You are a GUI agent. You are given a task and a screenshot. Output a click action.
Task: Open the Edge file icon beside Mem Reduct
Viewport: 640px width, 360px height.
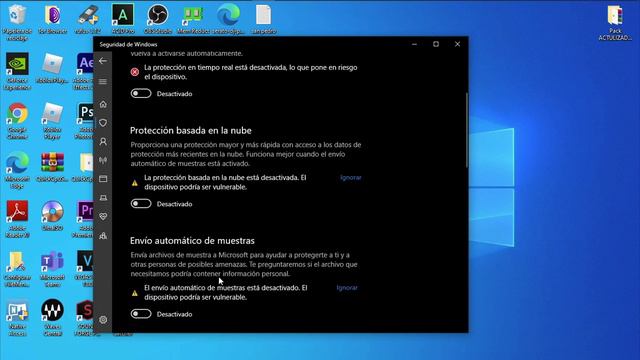pyautogui.click(x=229, y=20)
